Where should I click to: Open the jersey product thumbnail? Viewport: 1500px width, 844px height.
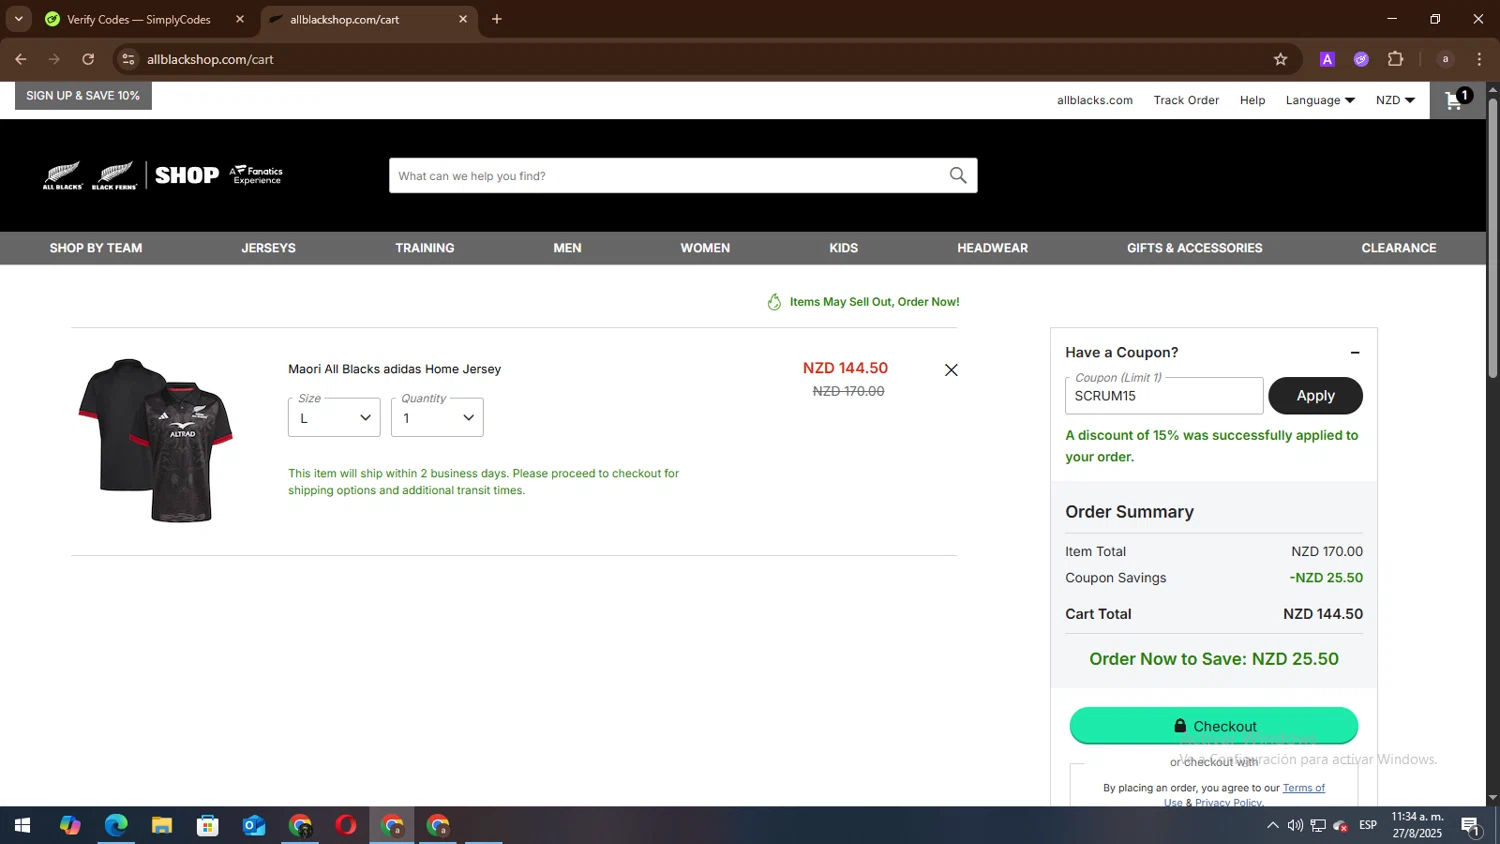[x=155, y=440]
